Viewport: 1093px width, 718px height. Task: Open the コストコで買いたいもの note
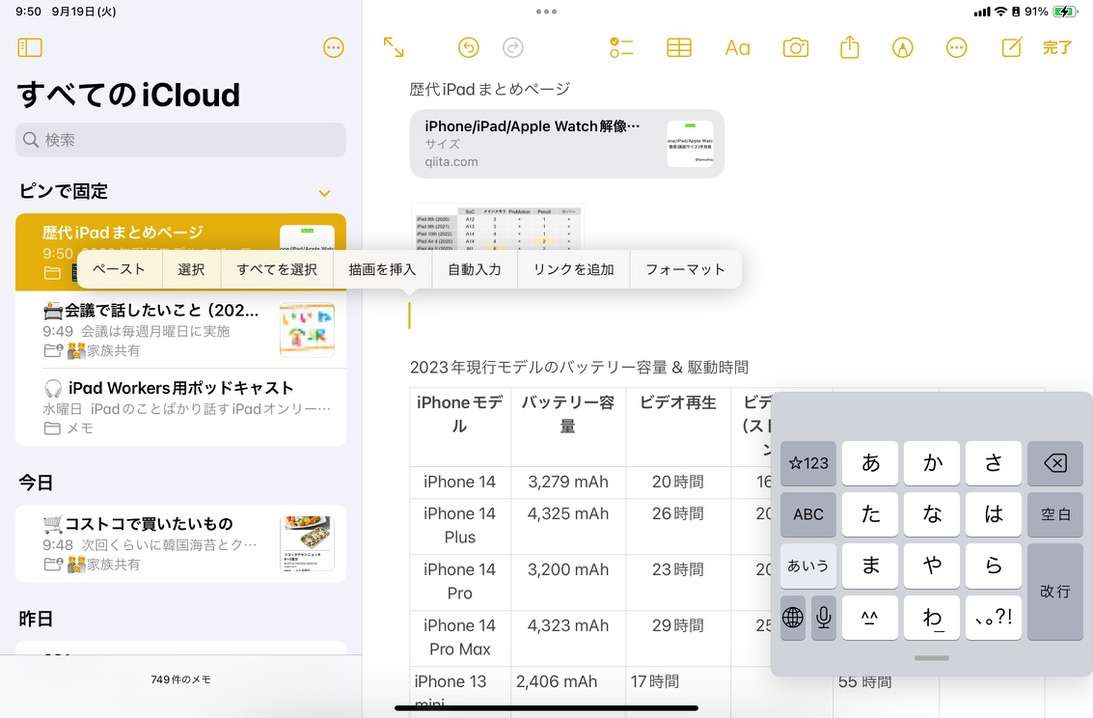(x=181, y=543)
